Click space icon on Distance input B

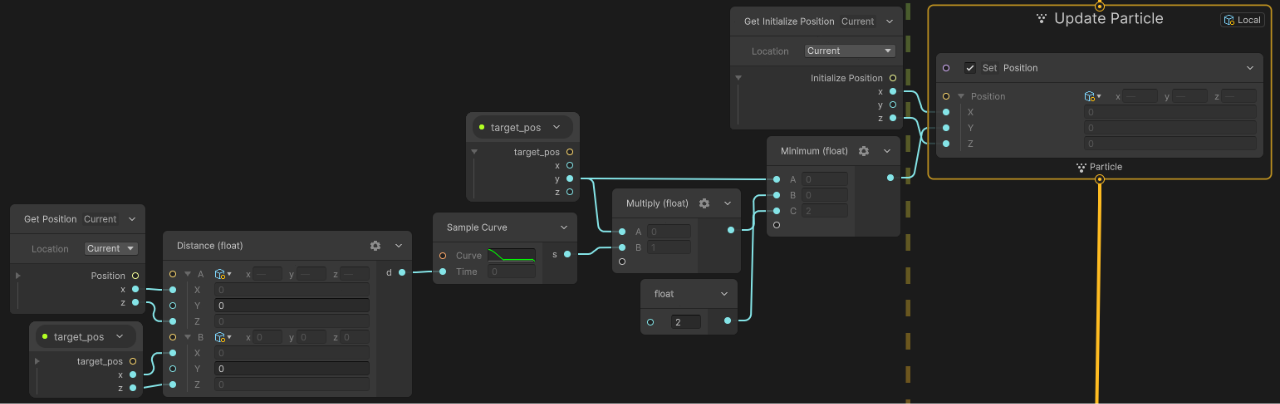(219, 337)
